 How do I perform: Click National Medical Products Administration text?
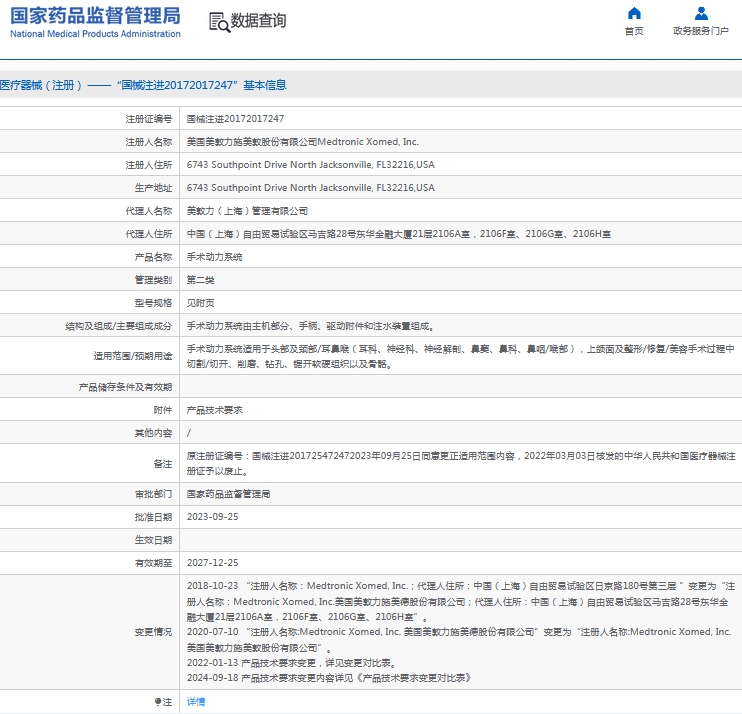[95, 34]
